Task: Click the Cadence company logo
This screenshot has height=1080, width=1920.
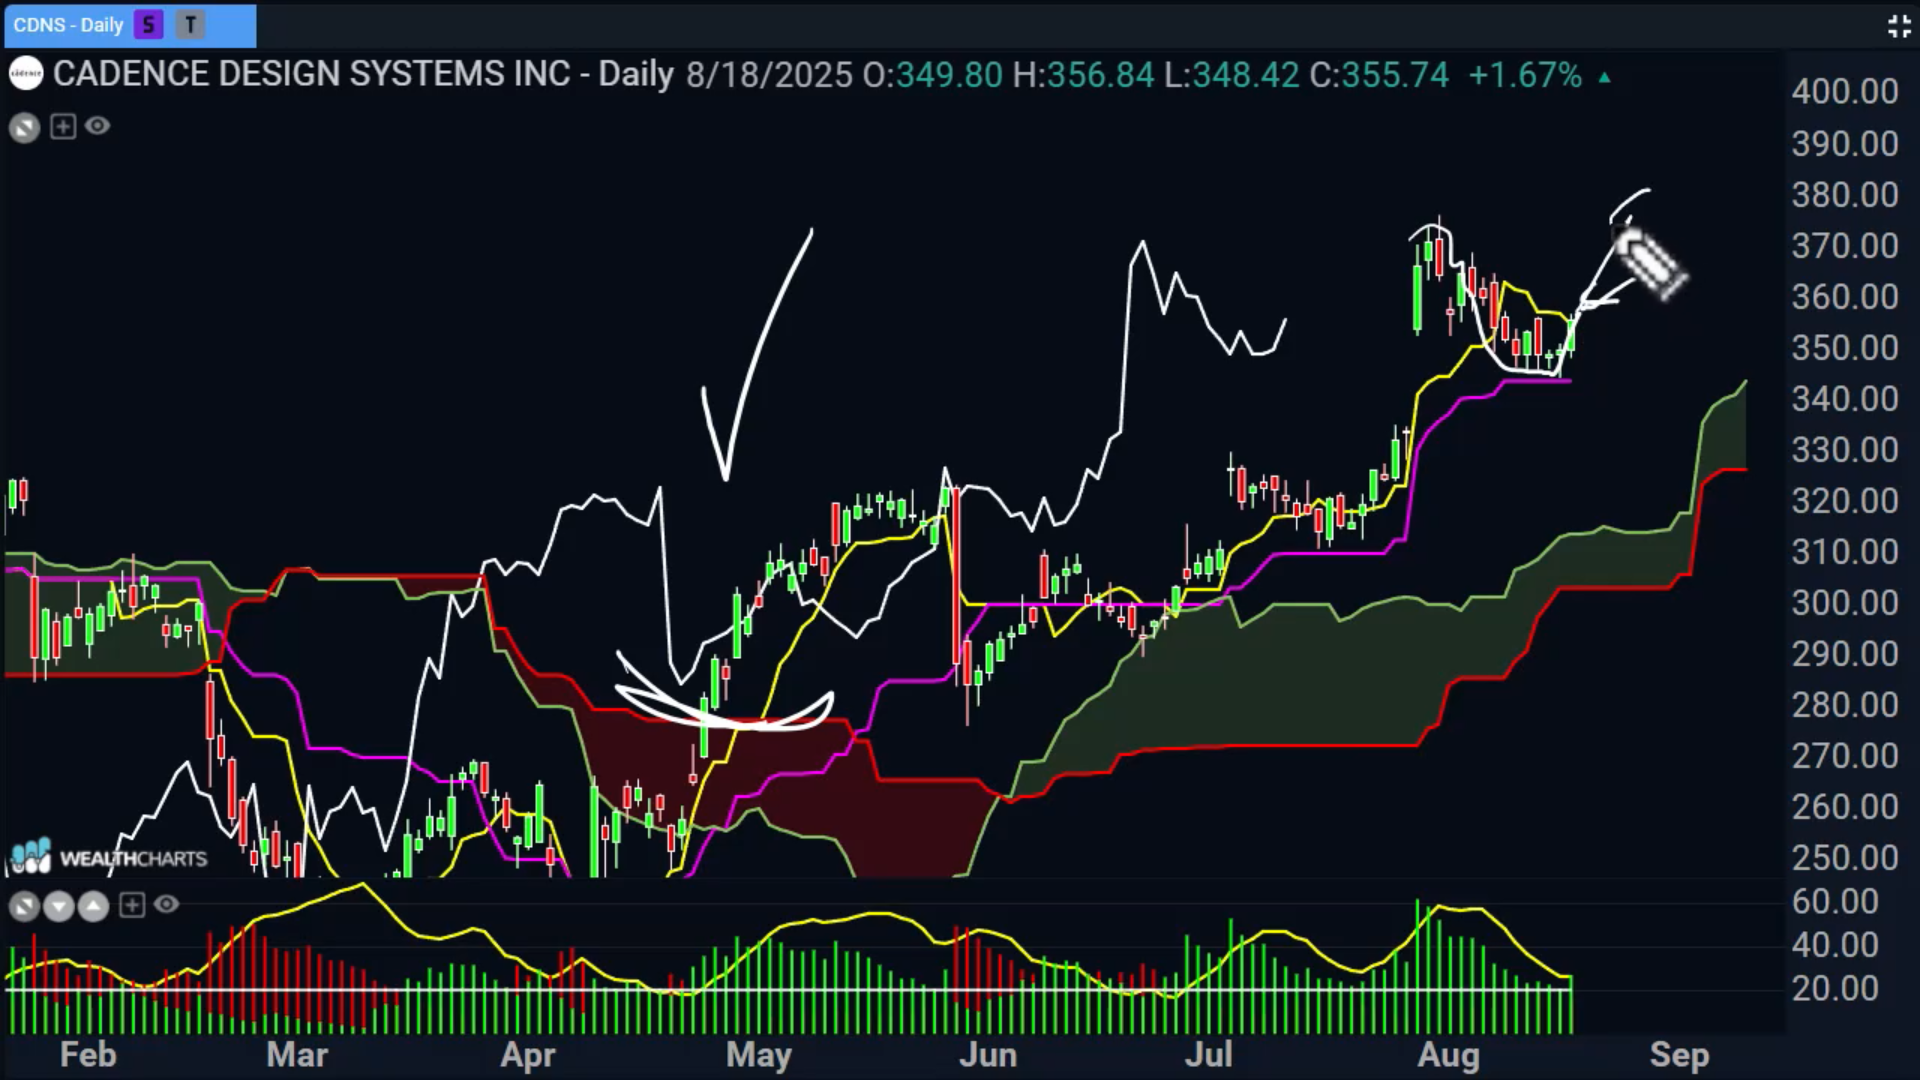Action: tap(26, 74)
